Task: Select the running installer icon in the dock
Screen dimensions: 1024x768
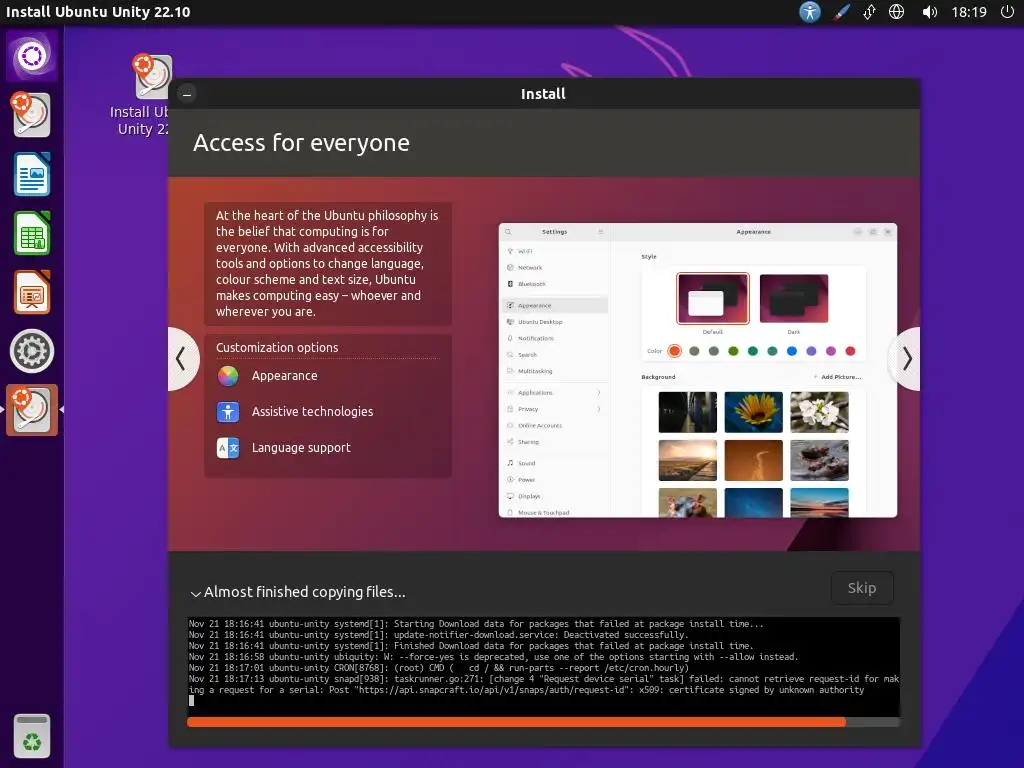Action: [31, 409]
